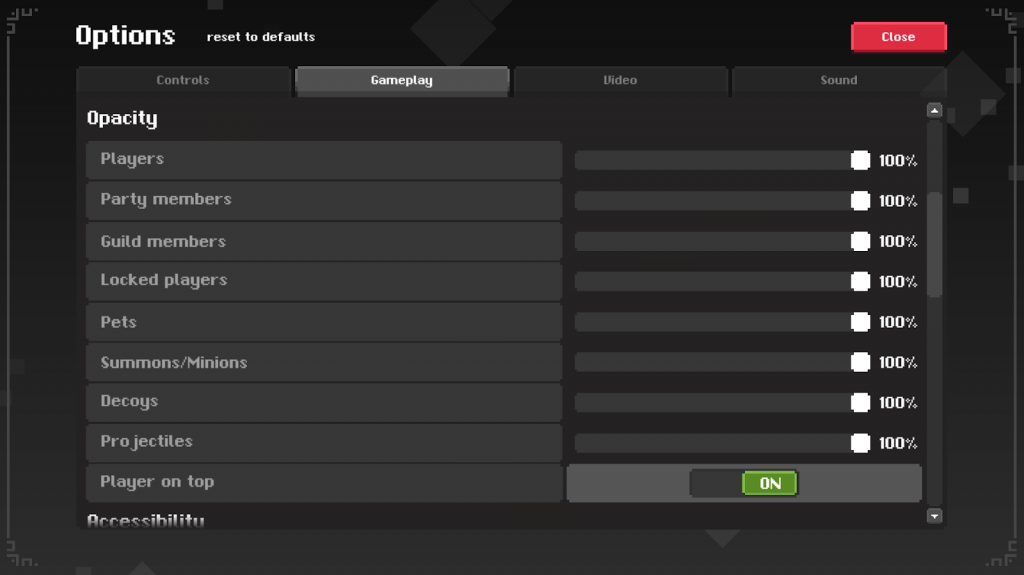
Task: Click the Players opacity slider handle
Action: click(x=860, y=161)
